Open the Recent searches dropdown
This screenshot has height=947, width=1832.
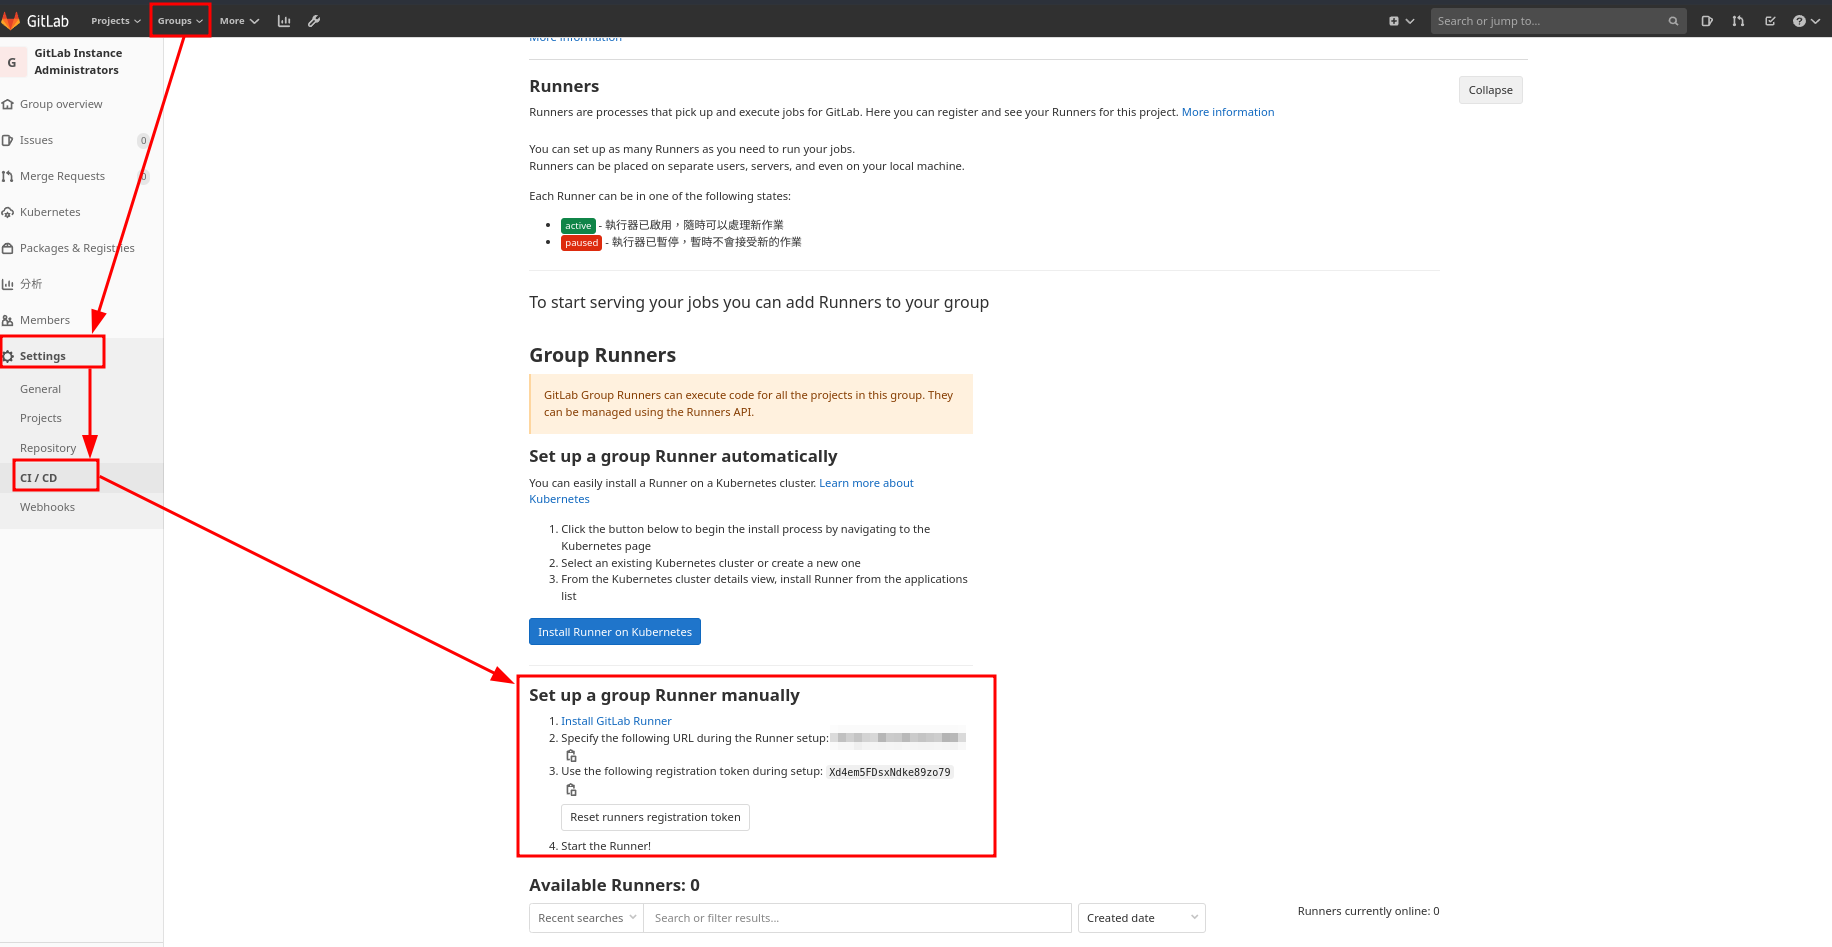(586, 918)
